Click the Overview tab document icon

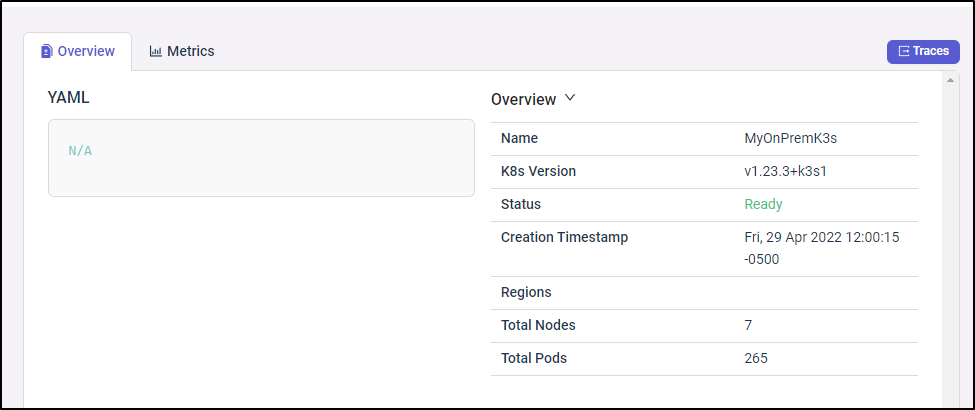tap(47, 52)
